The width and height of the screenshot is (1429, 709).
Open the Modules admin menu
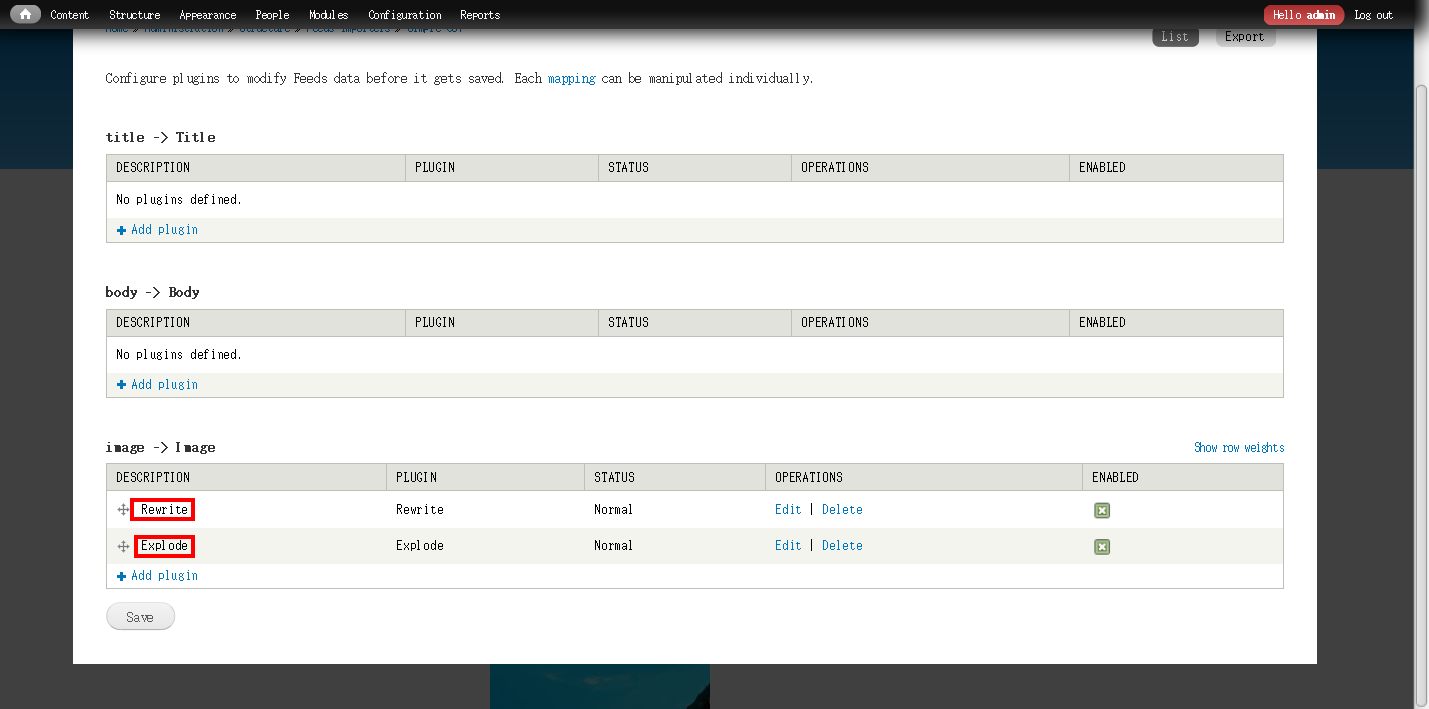pyautogui.click(x=328, y=15)
